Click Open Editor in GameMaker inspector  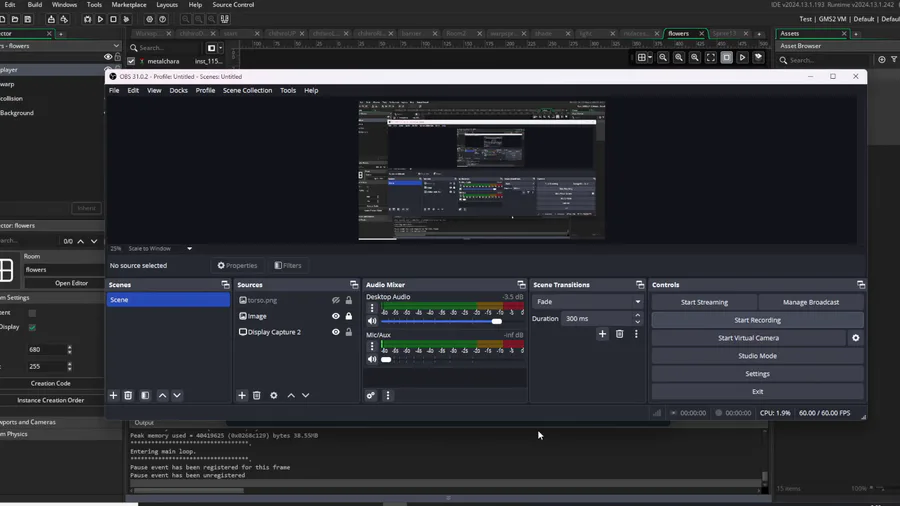(x=71, y=283)
